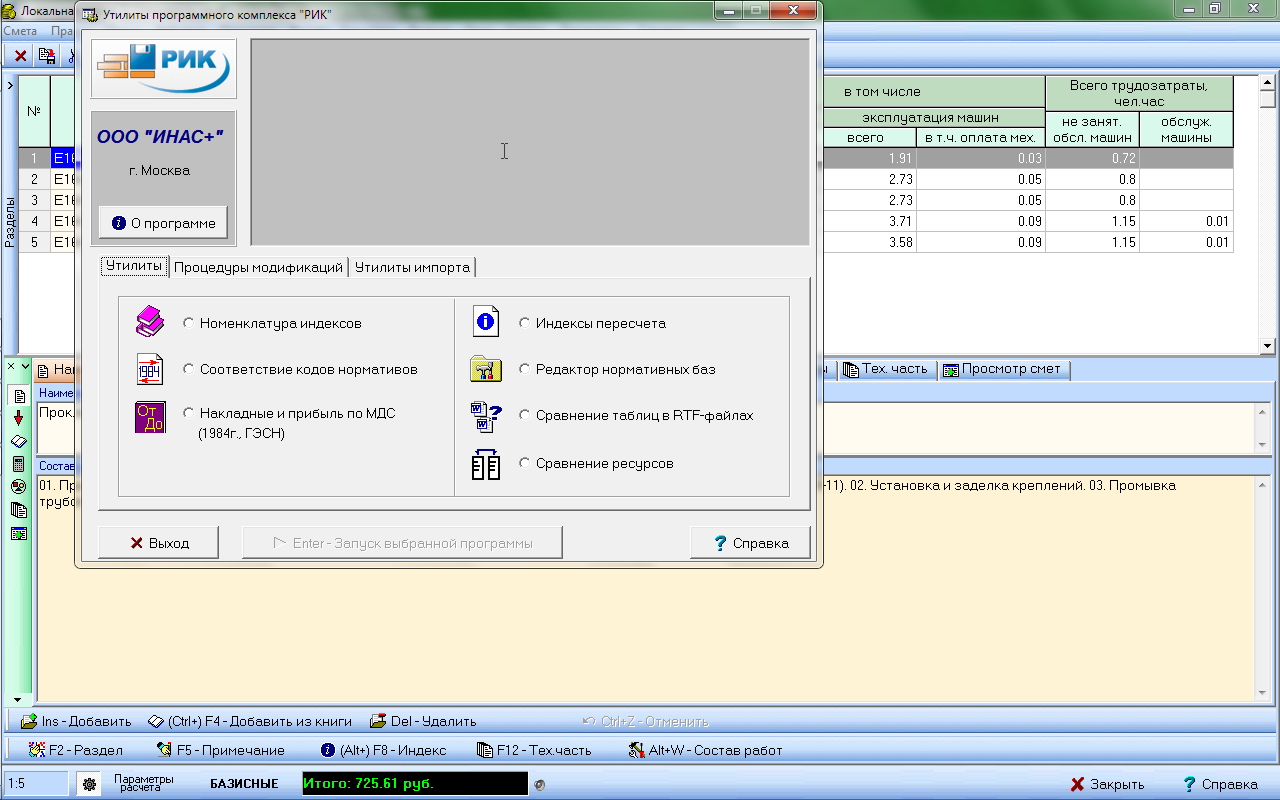Click the Ins - Добавить button
The image size is (1280, 800).
coord(76,721)
